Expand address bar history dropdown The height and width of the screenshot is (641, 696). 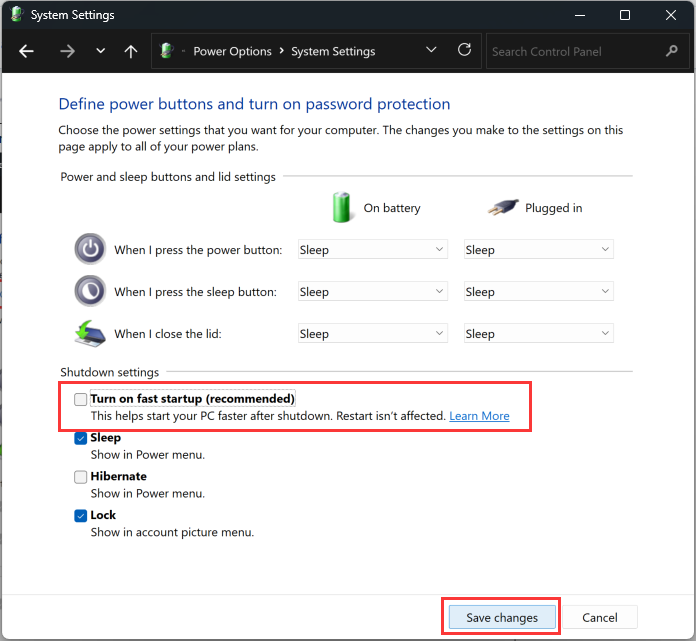tap(431, 50)
